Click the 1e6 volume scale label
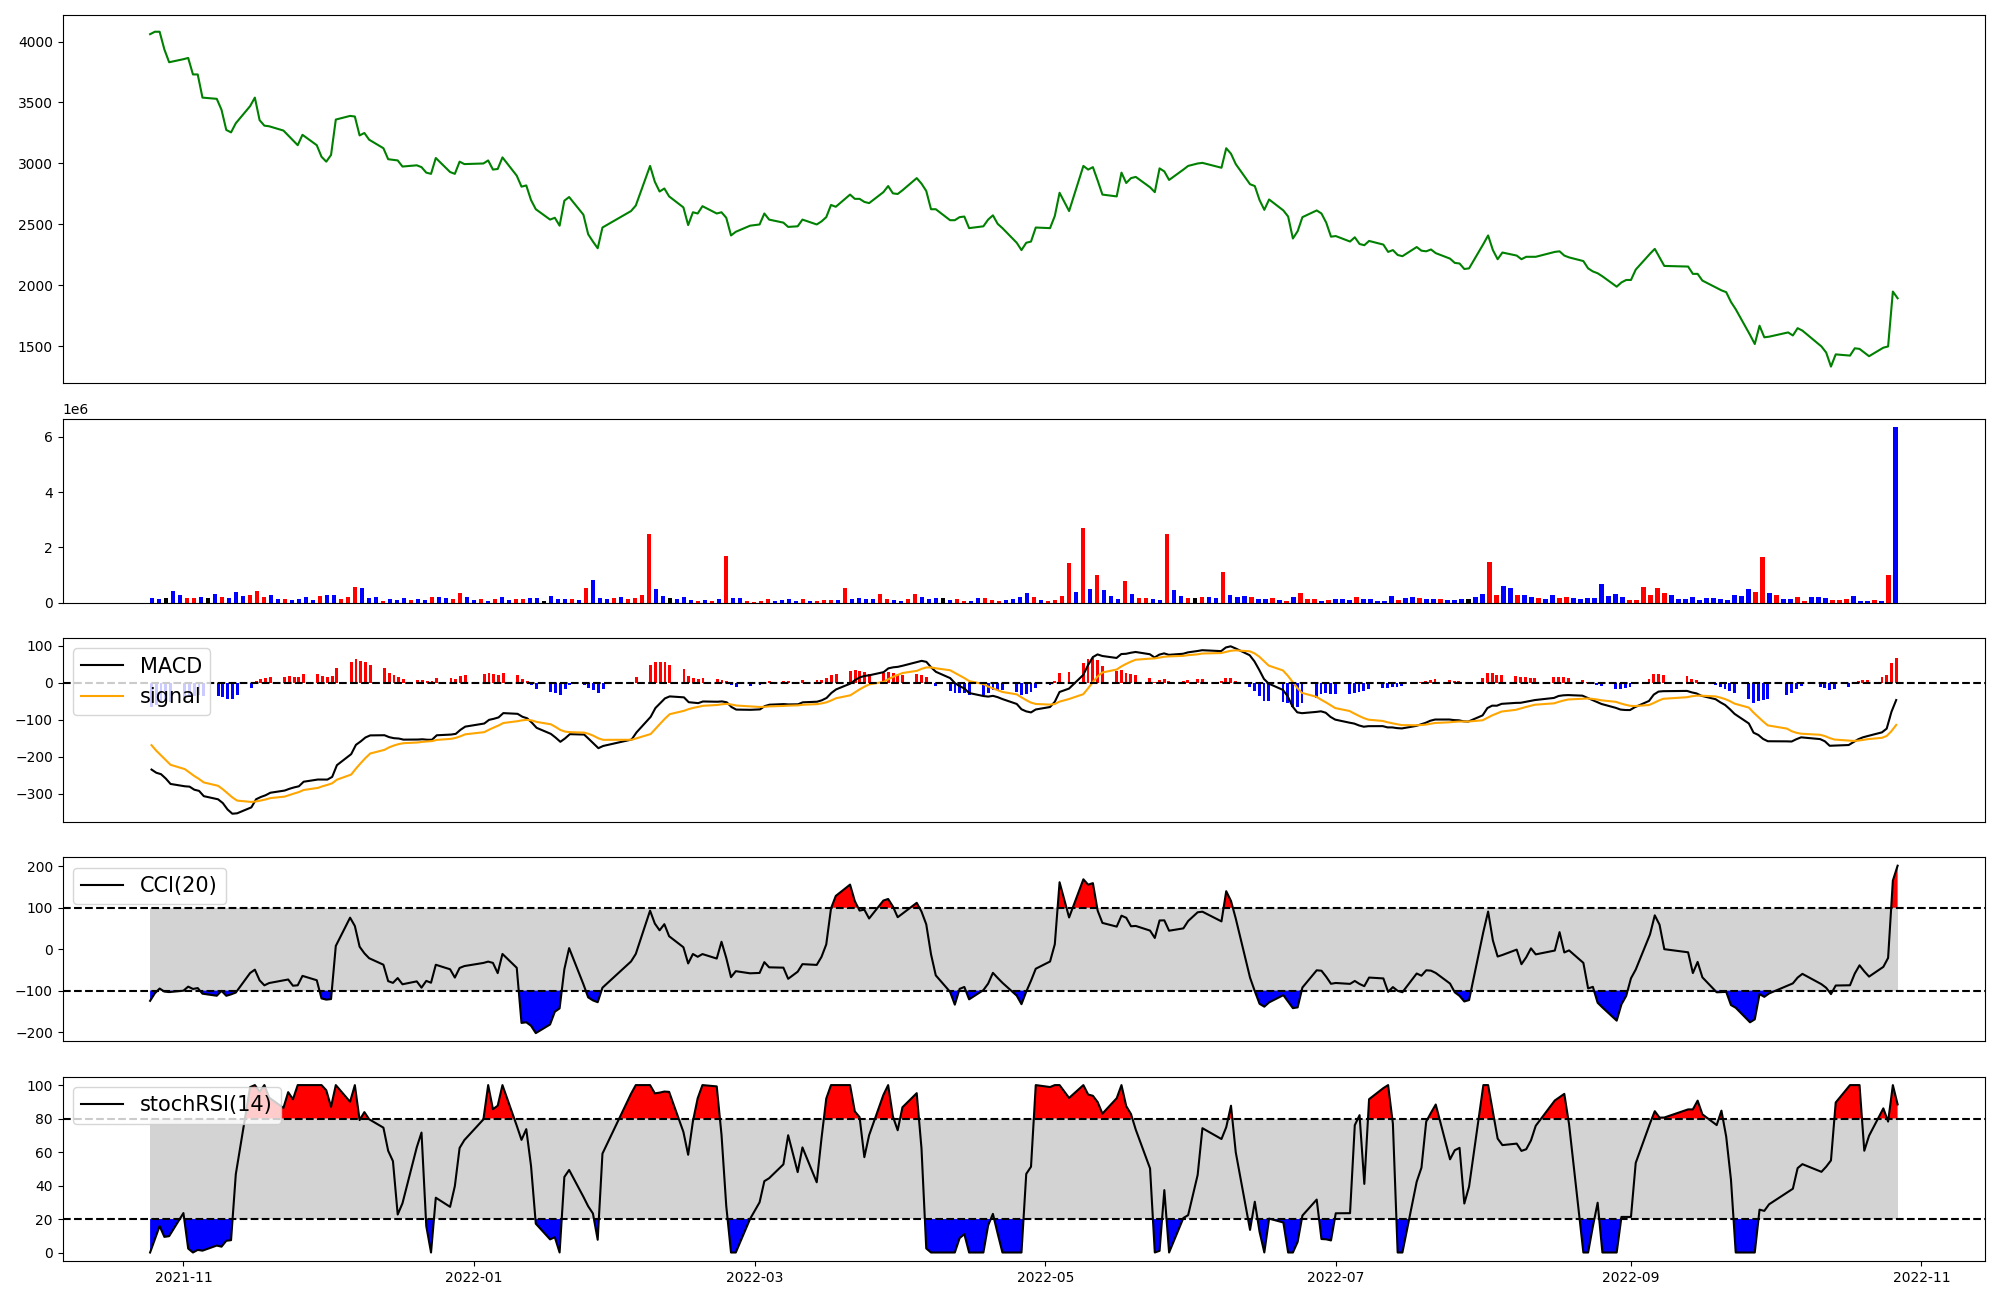The image size is (2000, 1300). pos(75,410)
